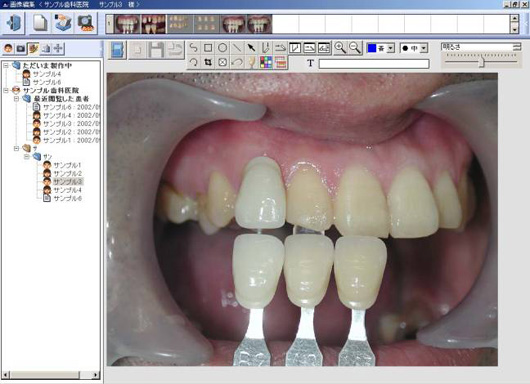Select the freehand lasso drawing tool
The image size is (530, 384).
tap(193, 48)
